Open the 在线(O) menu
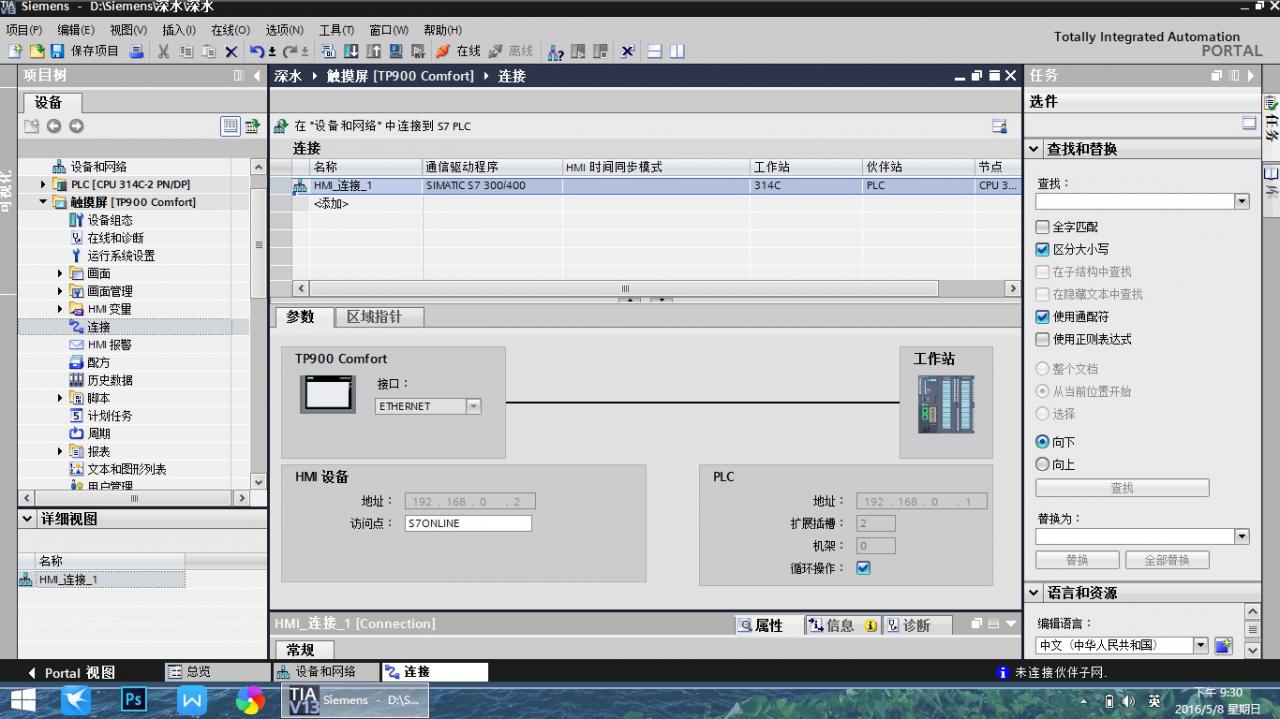This screenshot has height=719, width=1280. 231,30
